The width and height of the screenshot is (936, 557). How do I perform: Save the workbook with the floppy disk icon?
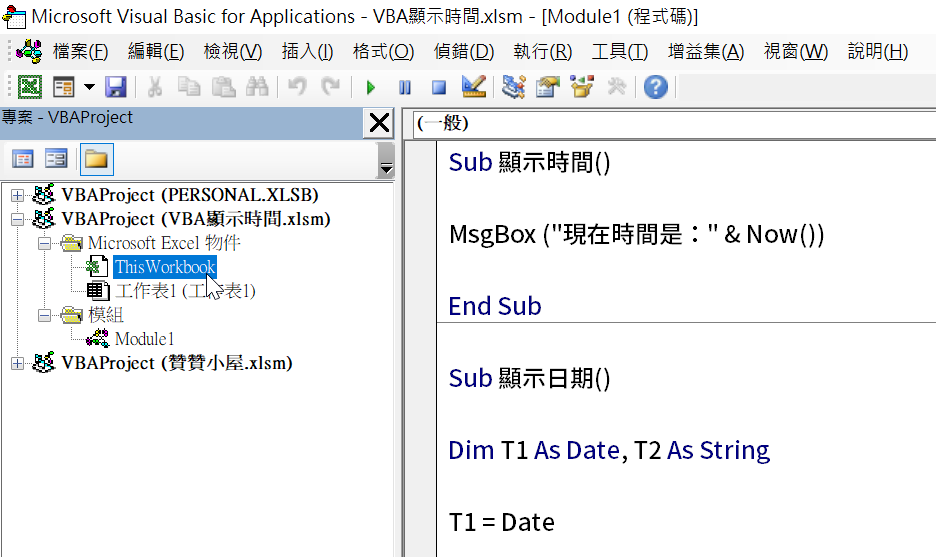click(115, 87)
